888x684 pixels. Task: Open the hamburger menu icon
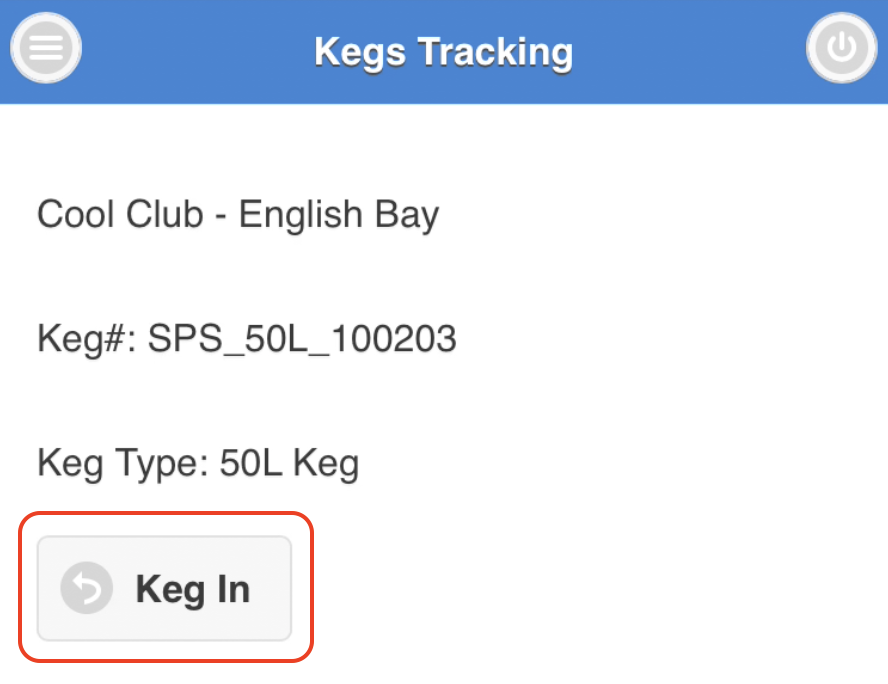pyautogui.click(x=45, y=49)
